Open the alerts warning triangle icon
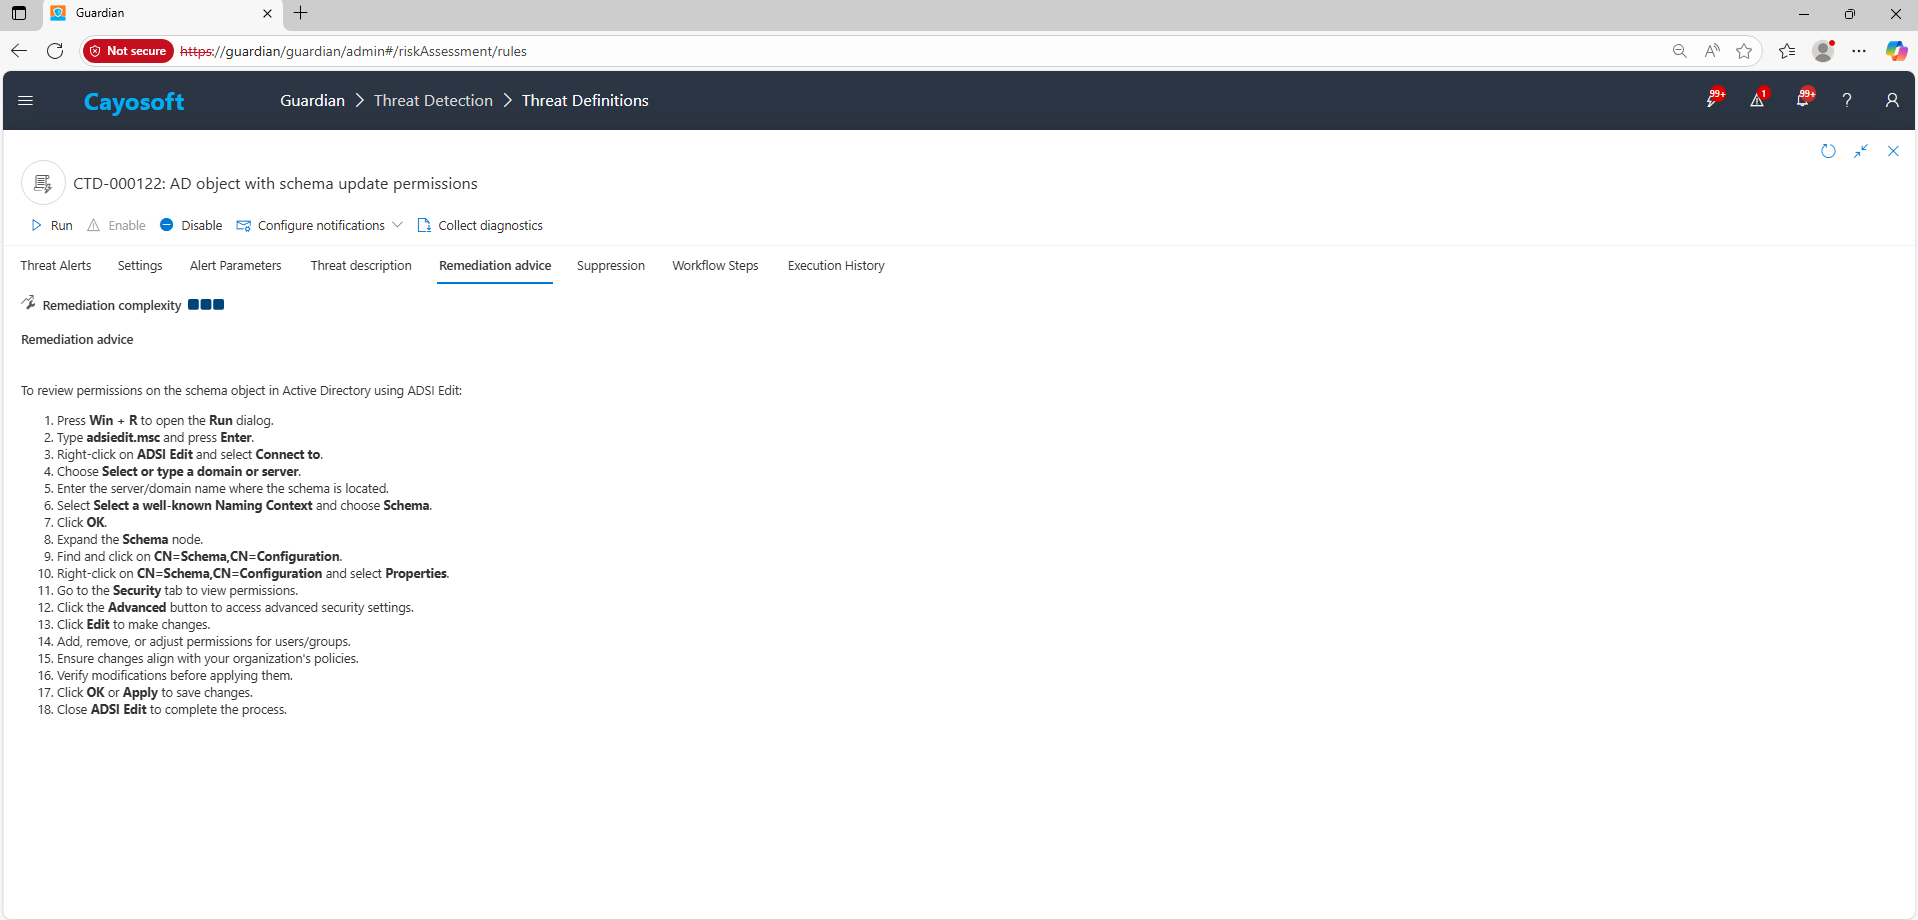The height and width of the screenshot is (920, 1918). coord(1757,100)
